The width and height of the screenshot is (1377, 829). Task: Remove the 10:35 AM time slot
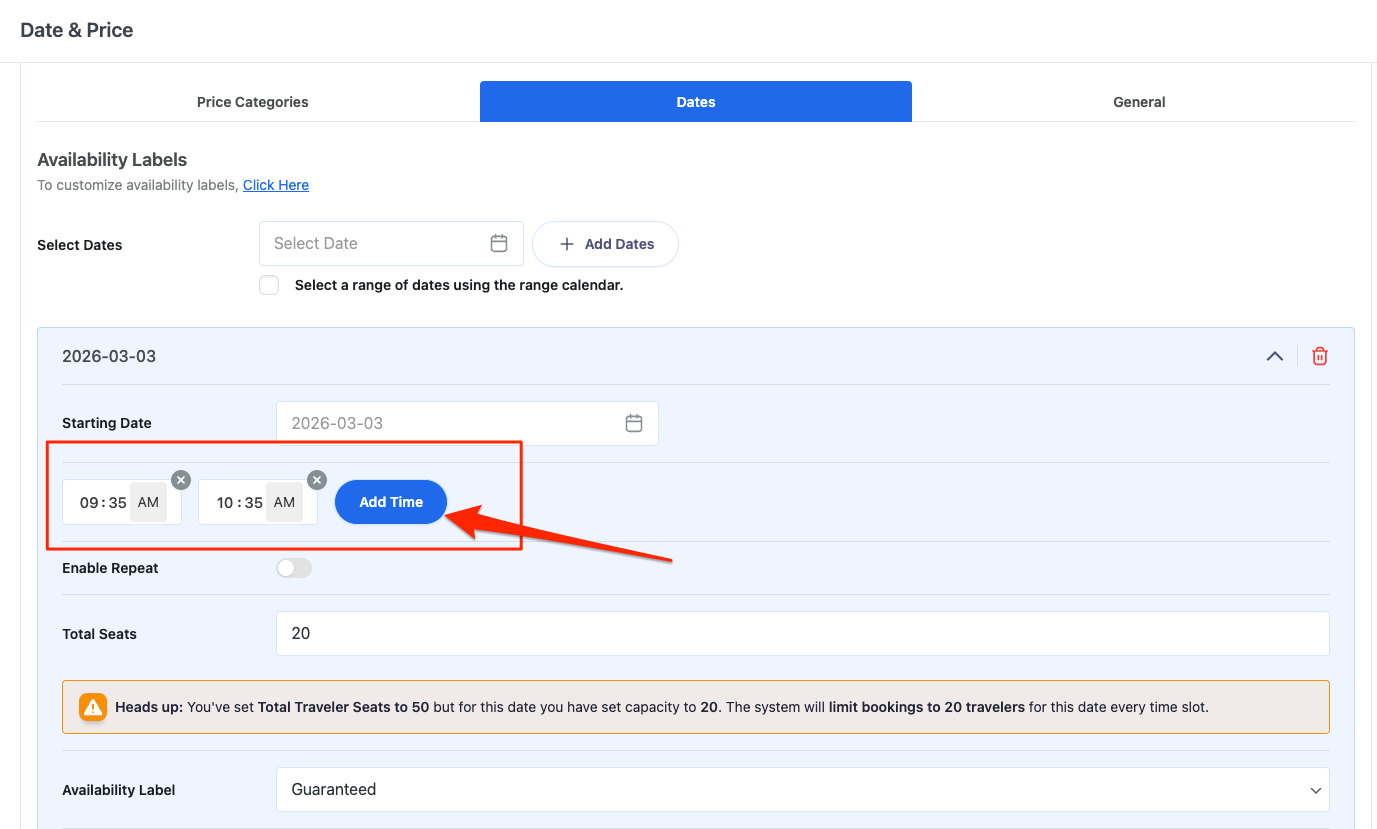tap(316, 480)
